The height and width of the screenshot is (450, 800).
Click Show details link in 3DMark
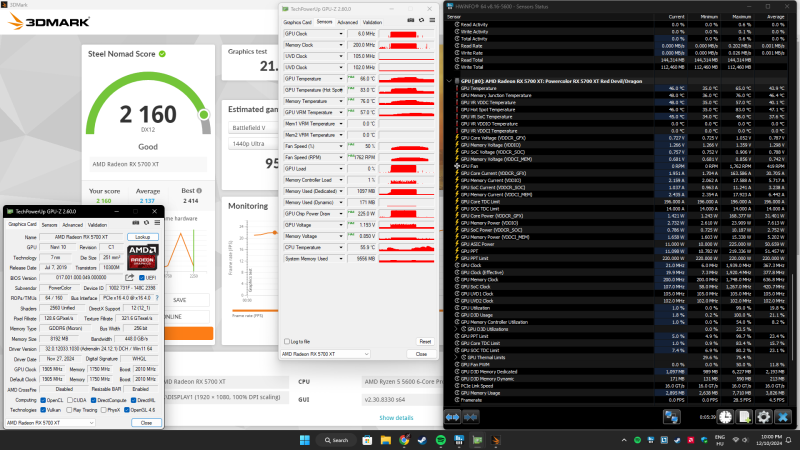click(396, 418)
